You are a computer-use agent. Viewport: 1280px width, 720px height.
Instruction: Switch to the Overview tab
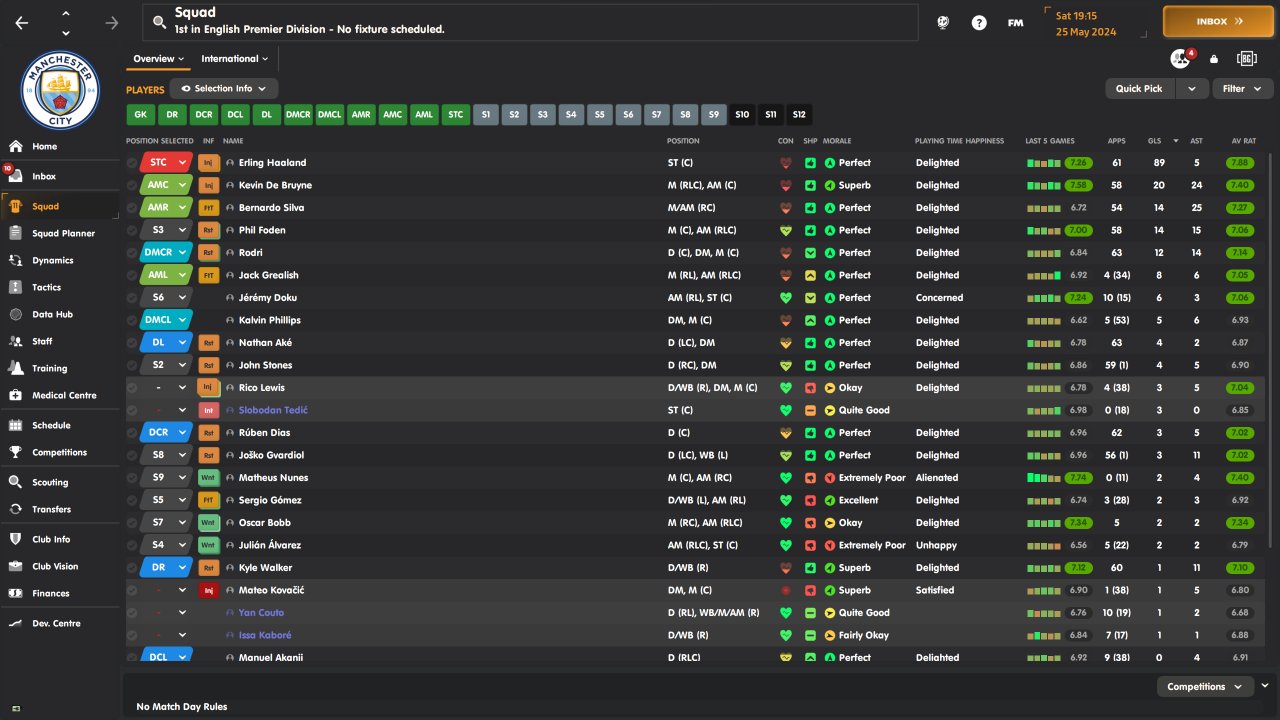coord(158,59)
